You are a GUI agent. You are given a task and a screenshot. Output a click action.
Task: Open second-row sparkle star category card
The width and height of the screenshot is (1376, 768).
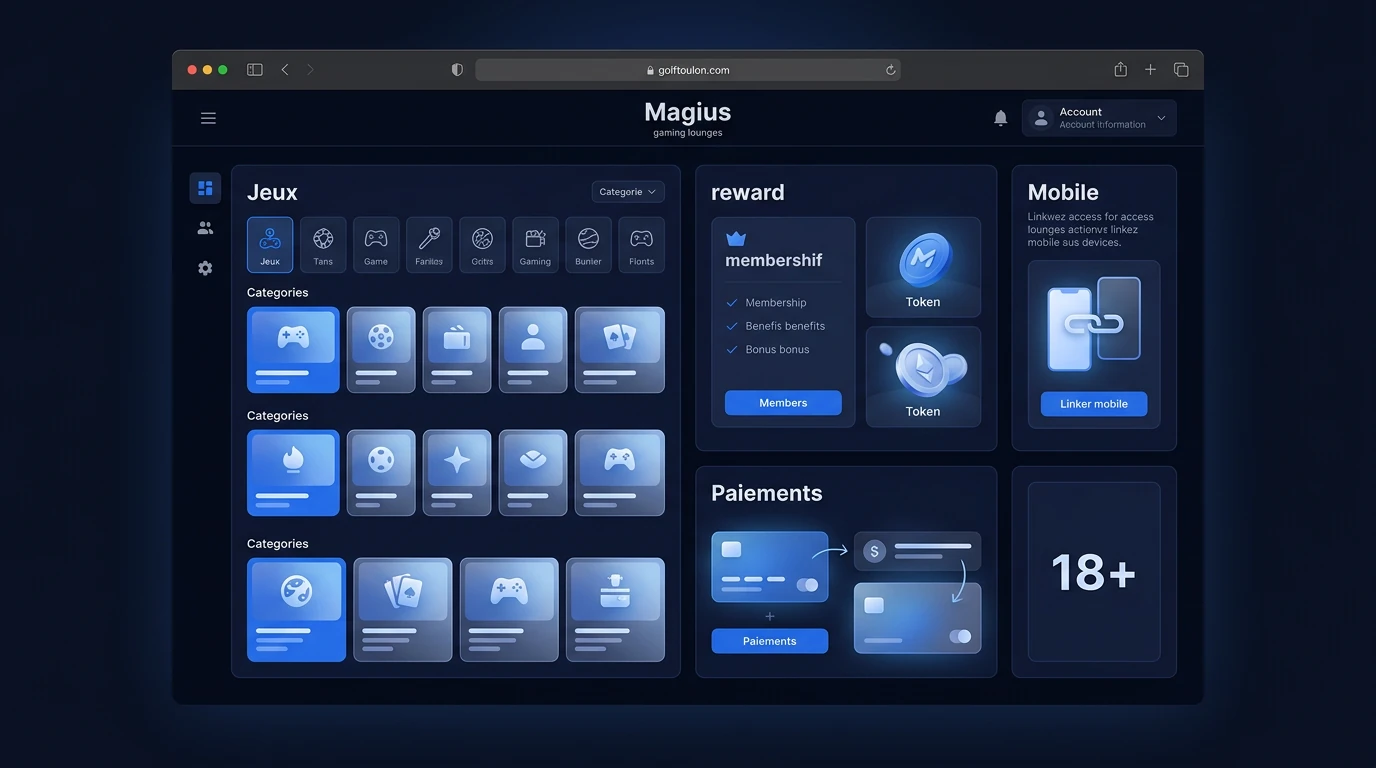coord(457,473)
